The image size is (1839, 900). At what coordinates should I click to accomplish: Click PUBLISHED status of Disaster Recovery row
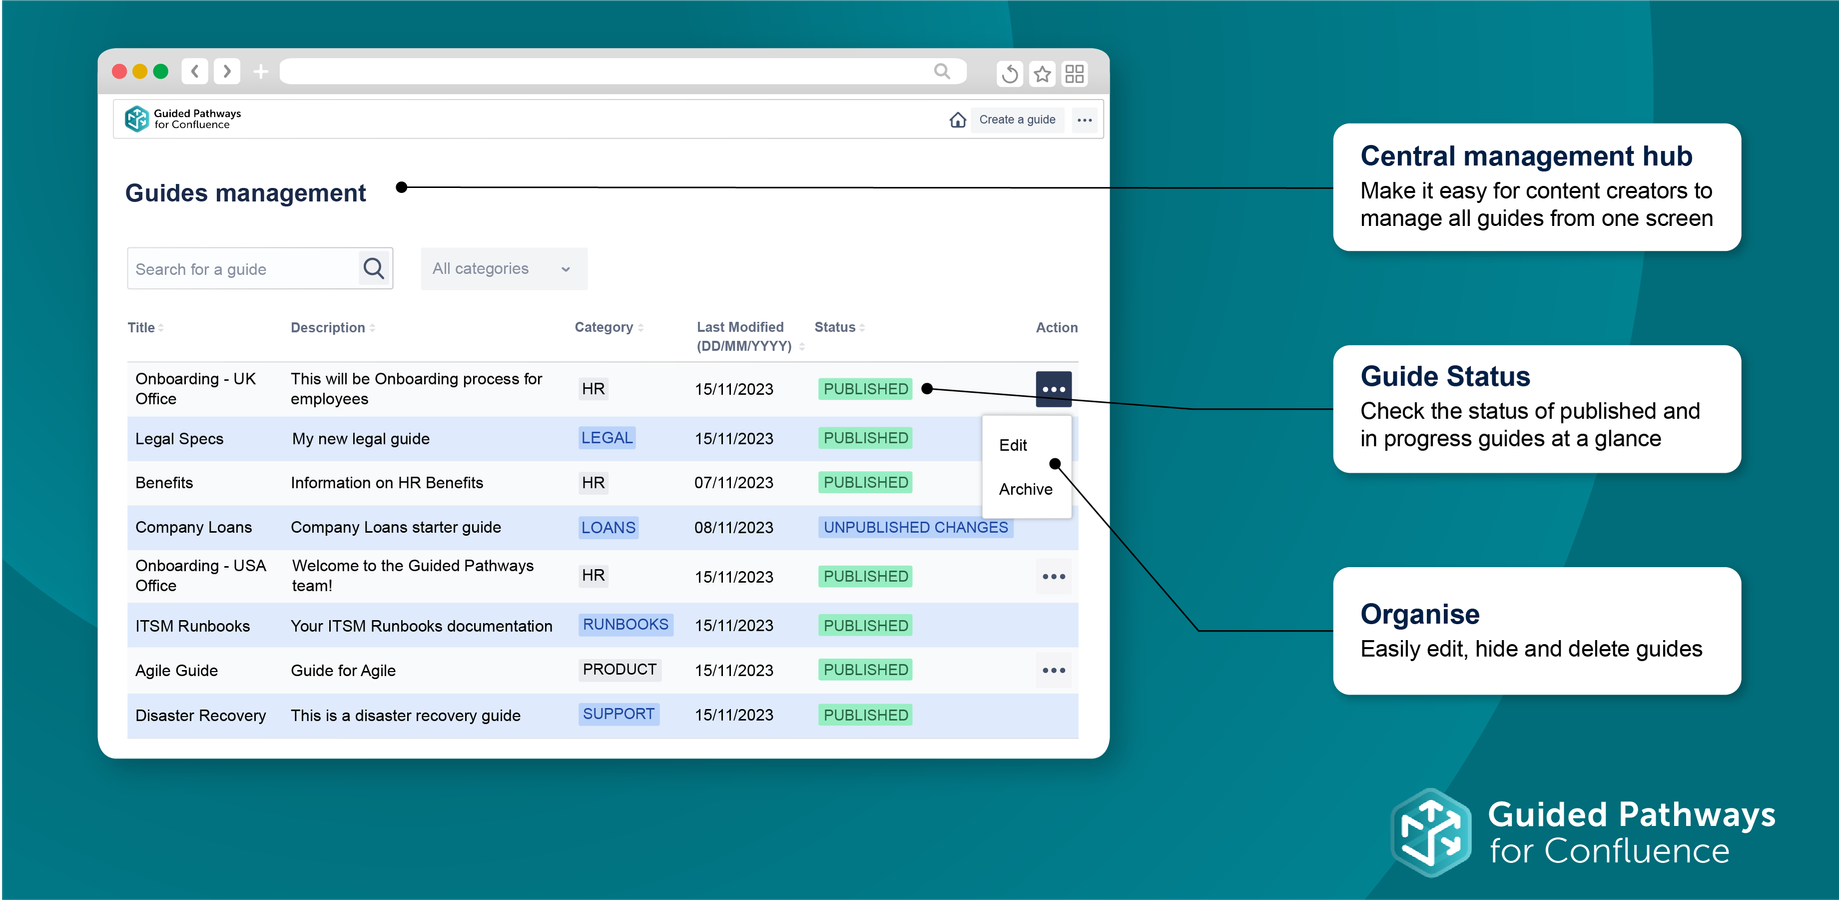point(866,715)
